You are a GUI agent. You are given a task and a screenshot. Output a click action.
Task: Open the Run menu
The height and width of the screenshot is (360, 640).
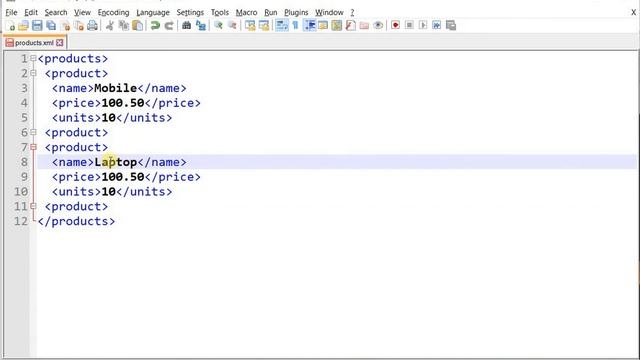(x=271, y=13)
